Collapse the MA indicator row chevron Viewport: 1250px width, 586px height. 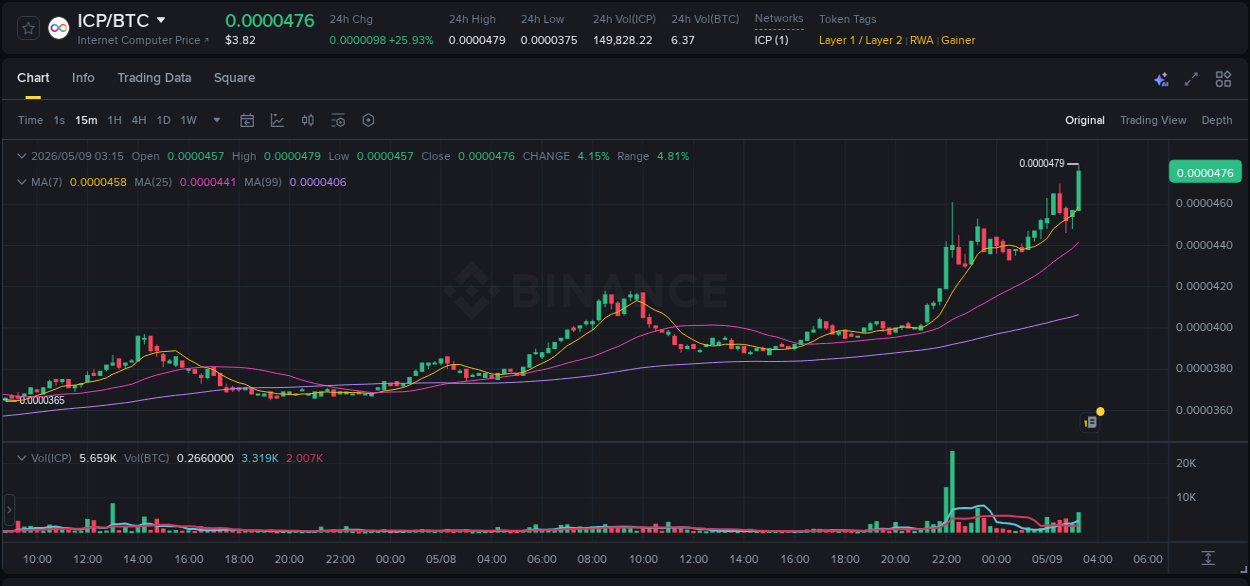point(22,182)
